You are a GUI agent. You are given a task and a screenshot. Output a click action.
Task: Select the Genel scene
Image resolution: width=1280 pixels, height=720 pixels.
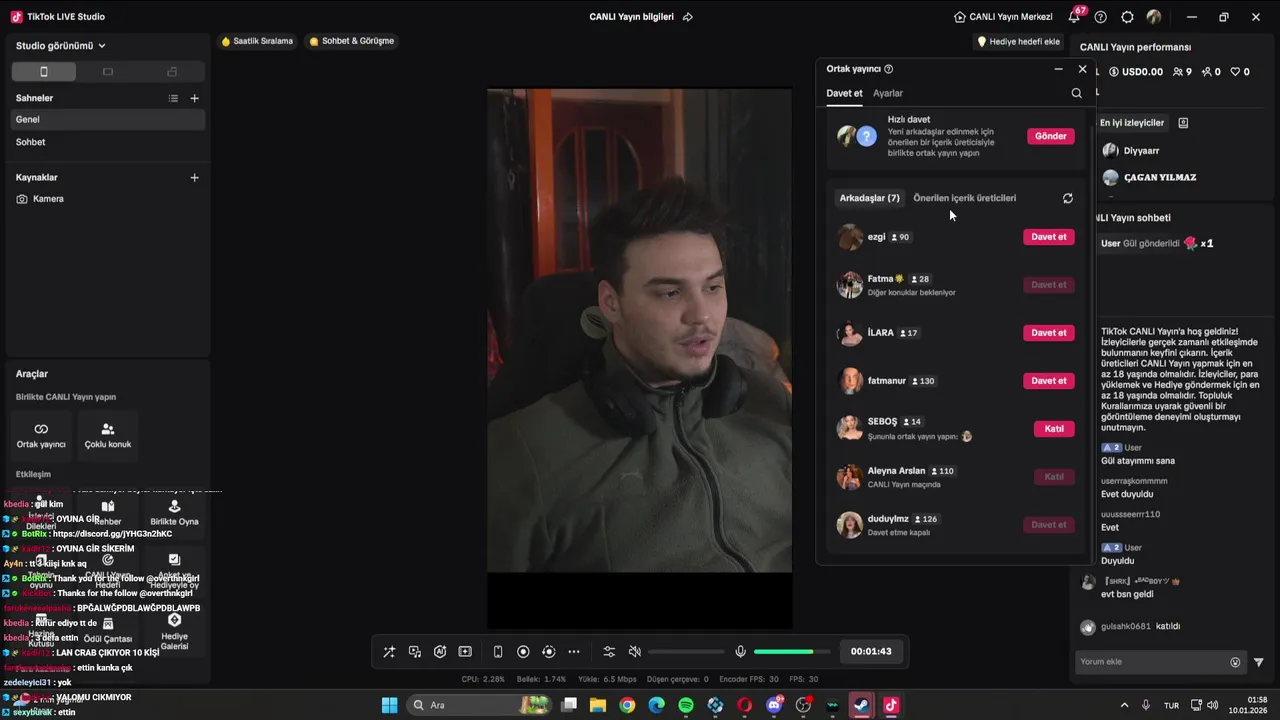(108, 119)
